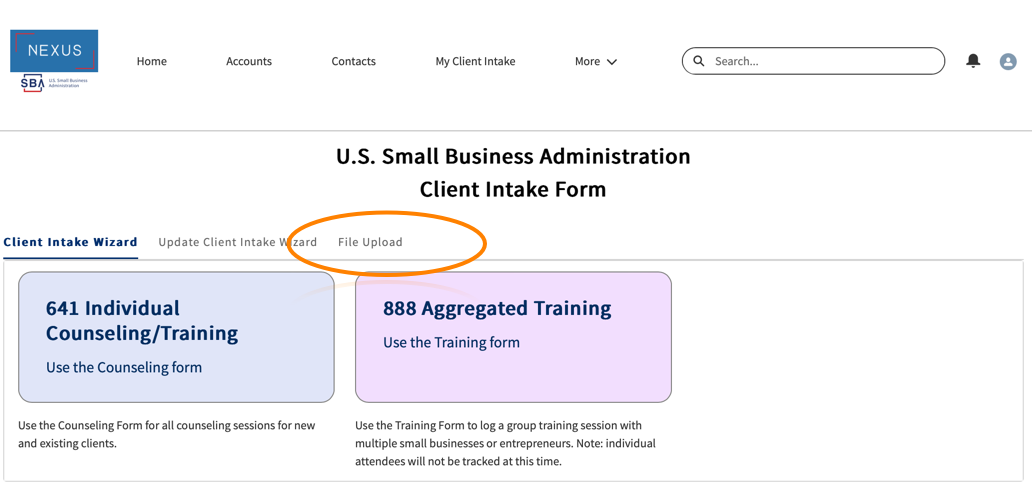This screenshot has height=503, width=1032.
Task: Click the Training Form description note
Action: (505, 443)
